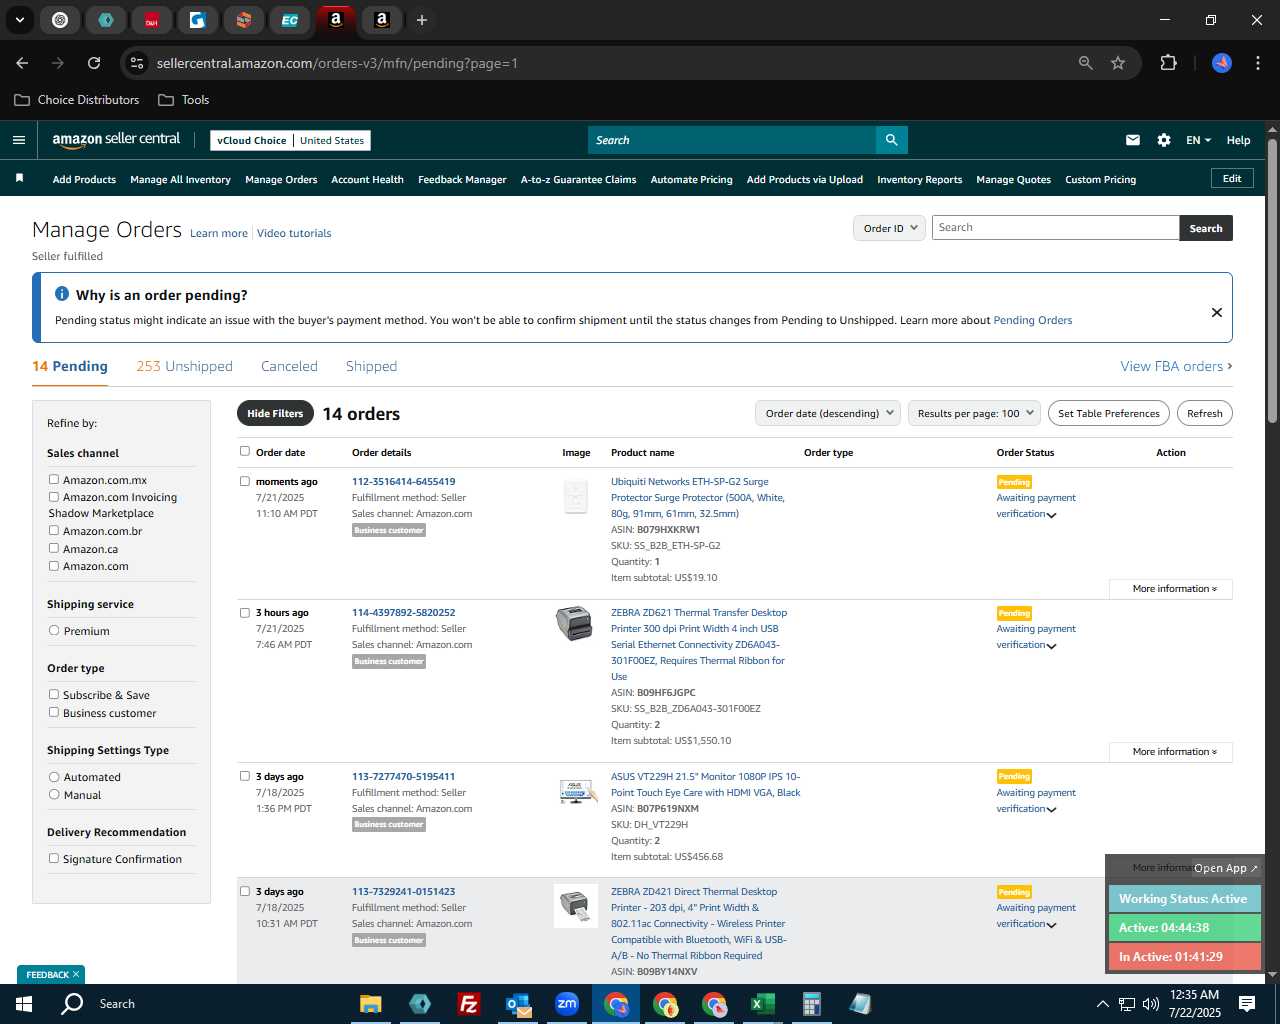Reload the page with refresh icon
The image size is (1280, 1024).
click(94, 63)
